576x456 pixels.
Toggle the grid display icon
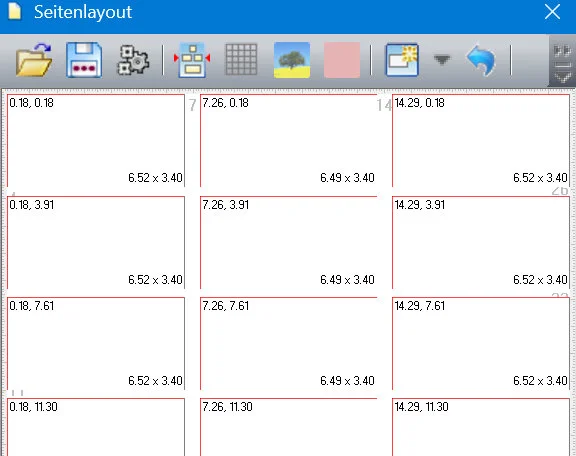coord(241,60)
